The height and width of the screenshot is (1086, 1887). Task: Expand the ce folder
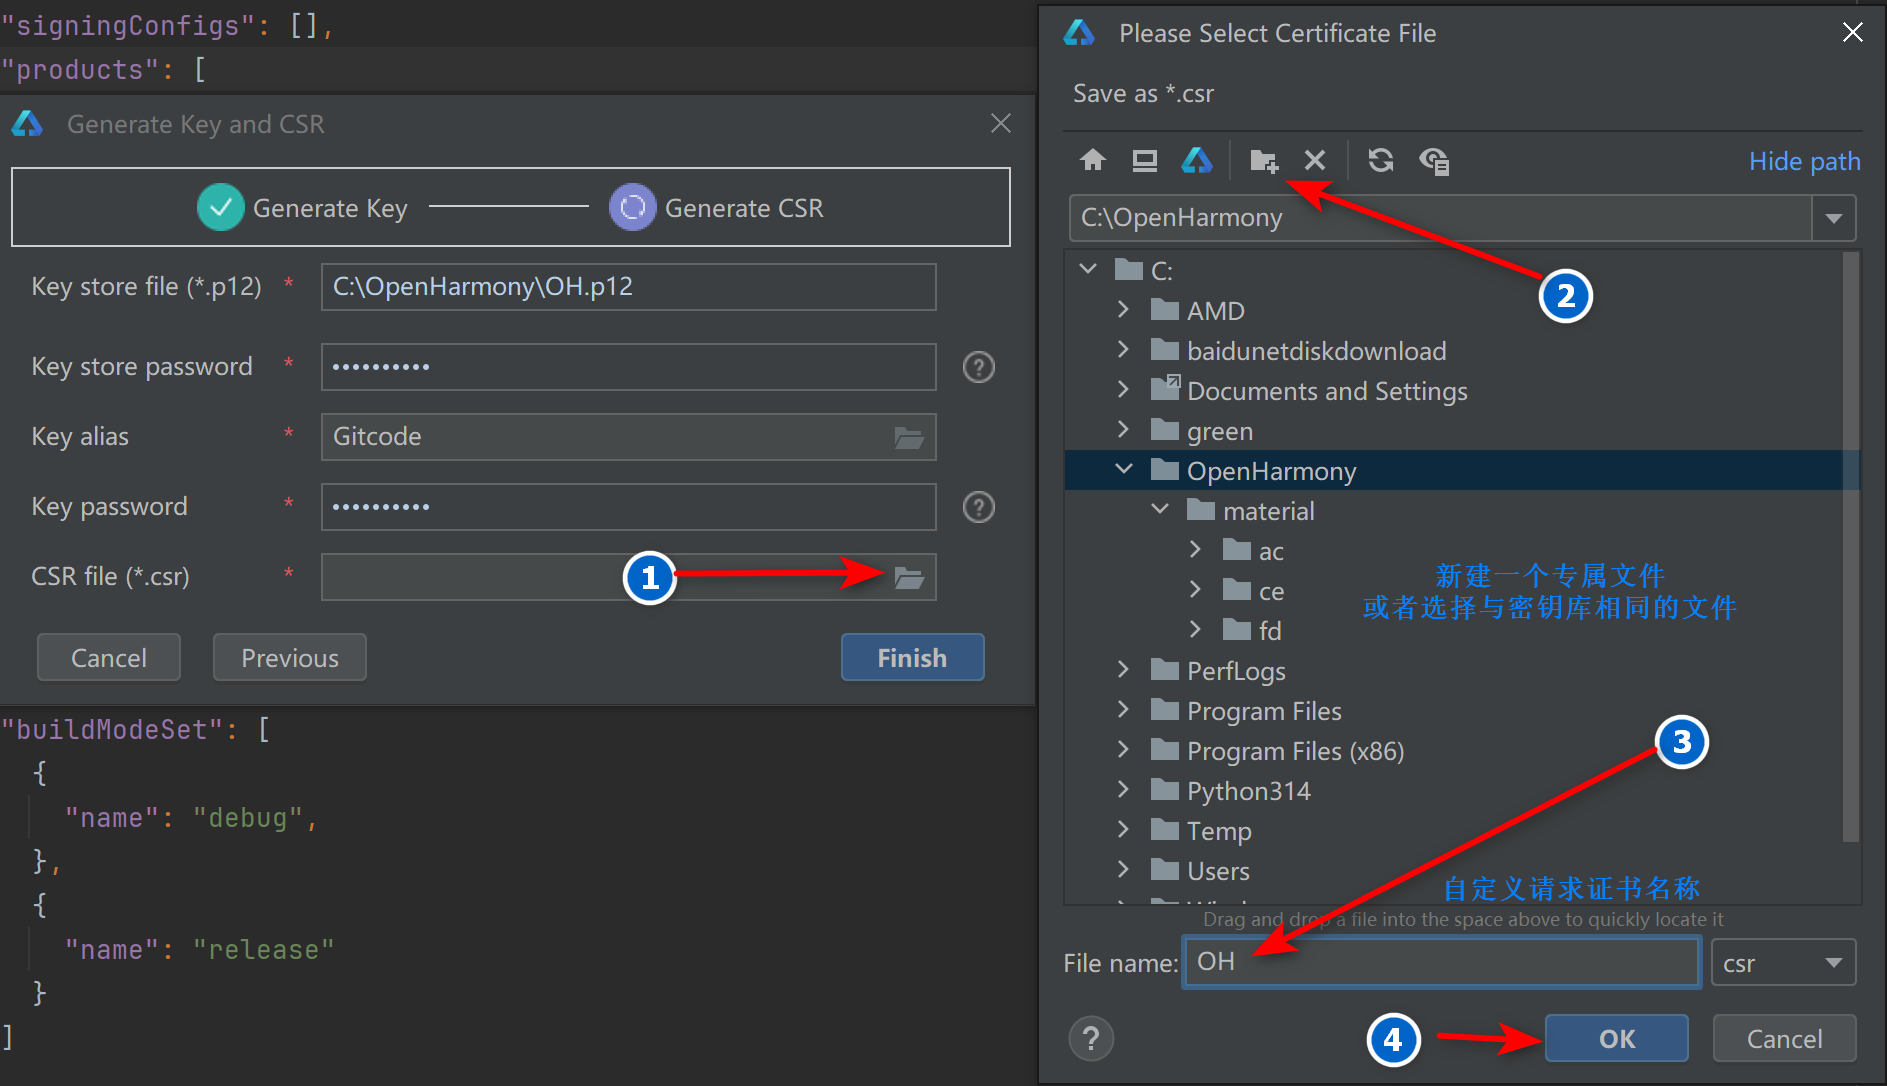coord(1195,590)
